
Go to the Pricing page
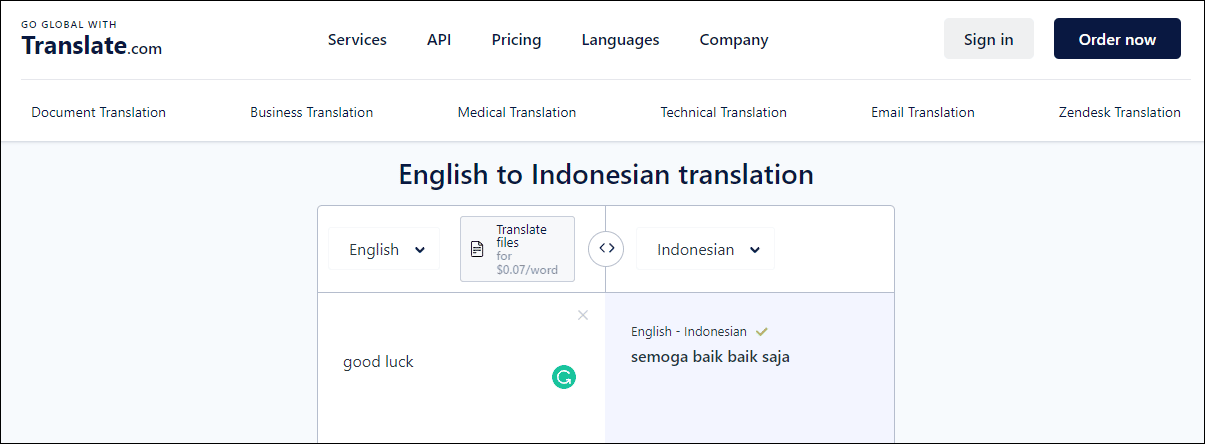[x=516, y=40]
